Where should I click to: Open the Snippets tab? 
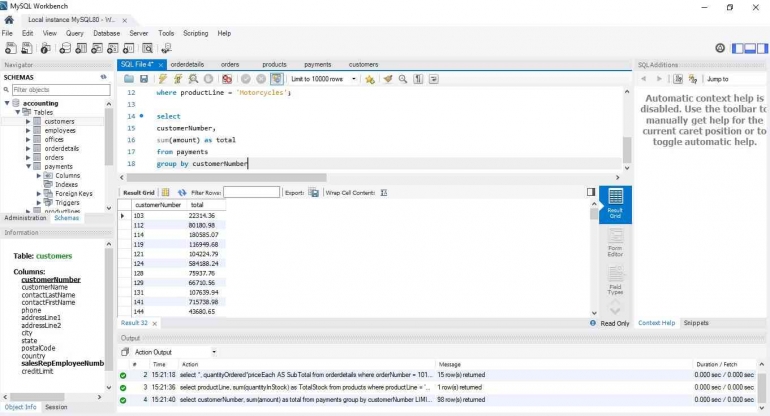696,323
